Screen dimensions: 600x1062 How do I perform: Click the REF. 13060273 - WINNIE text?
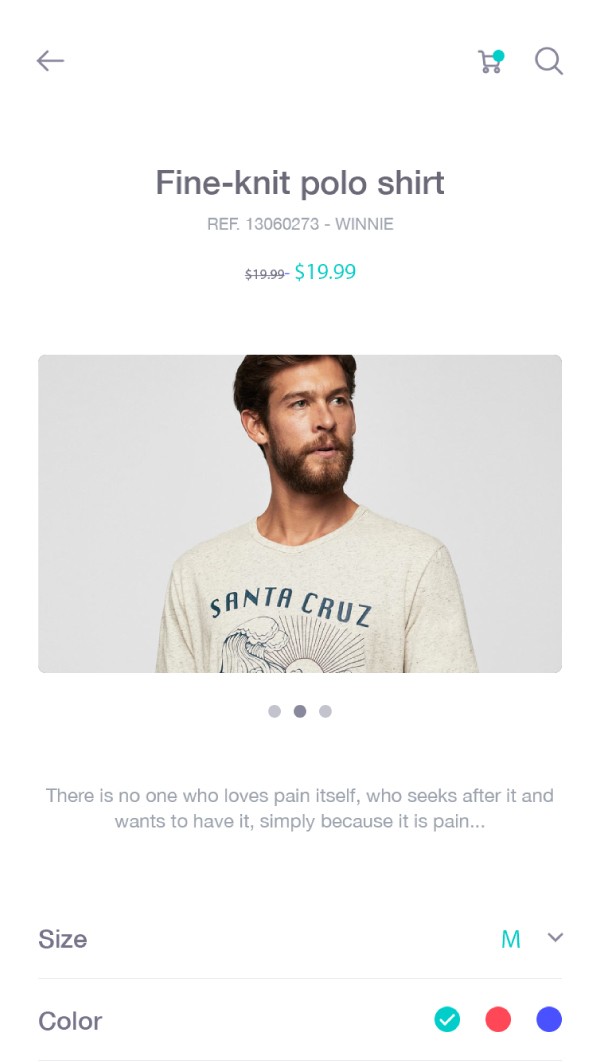(x=300, y=224)
